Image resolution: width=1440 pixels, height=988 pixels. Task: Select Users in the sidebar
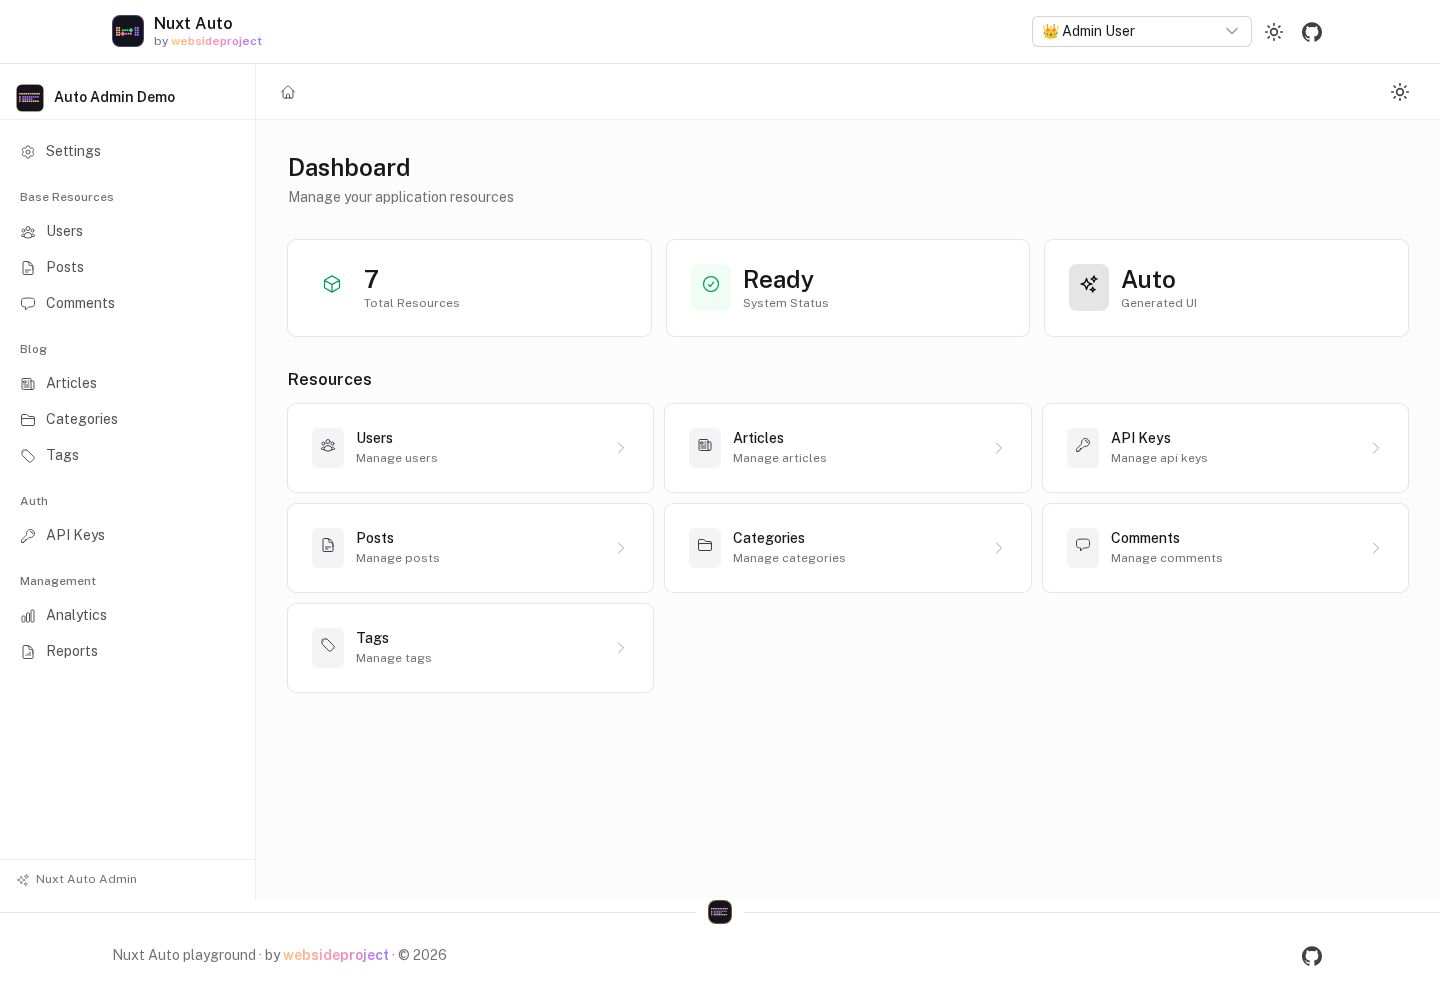(127, 231)
